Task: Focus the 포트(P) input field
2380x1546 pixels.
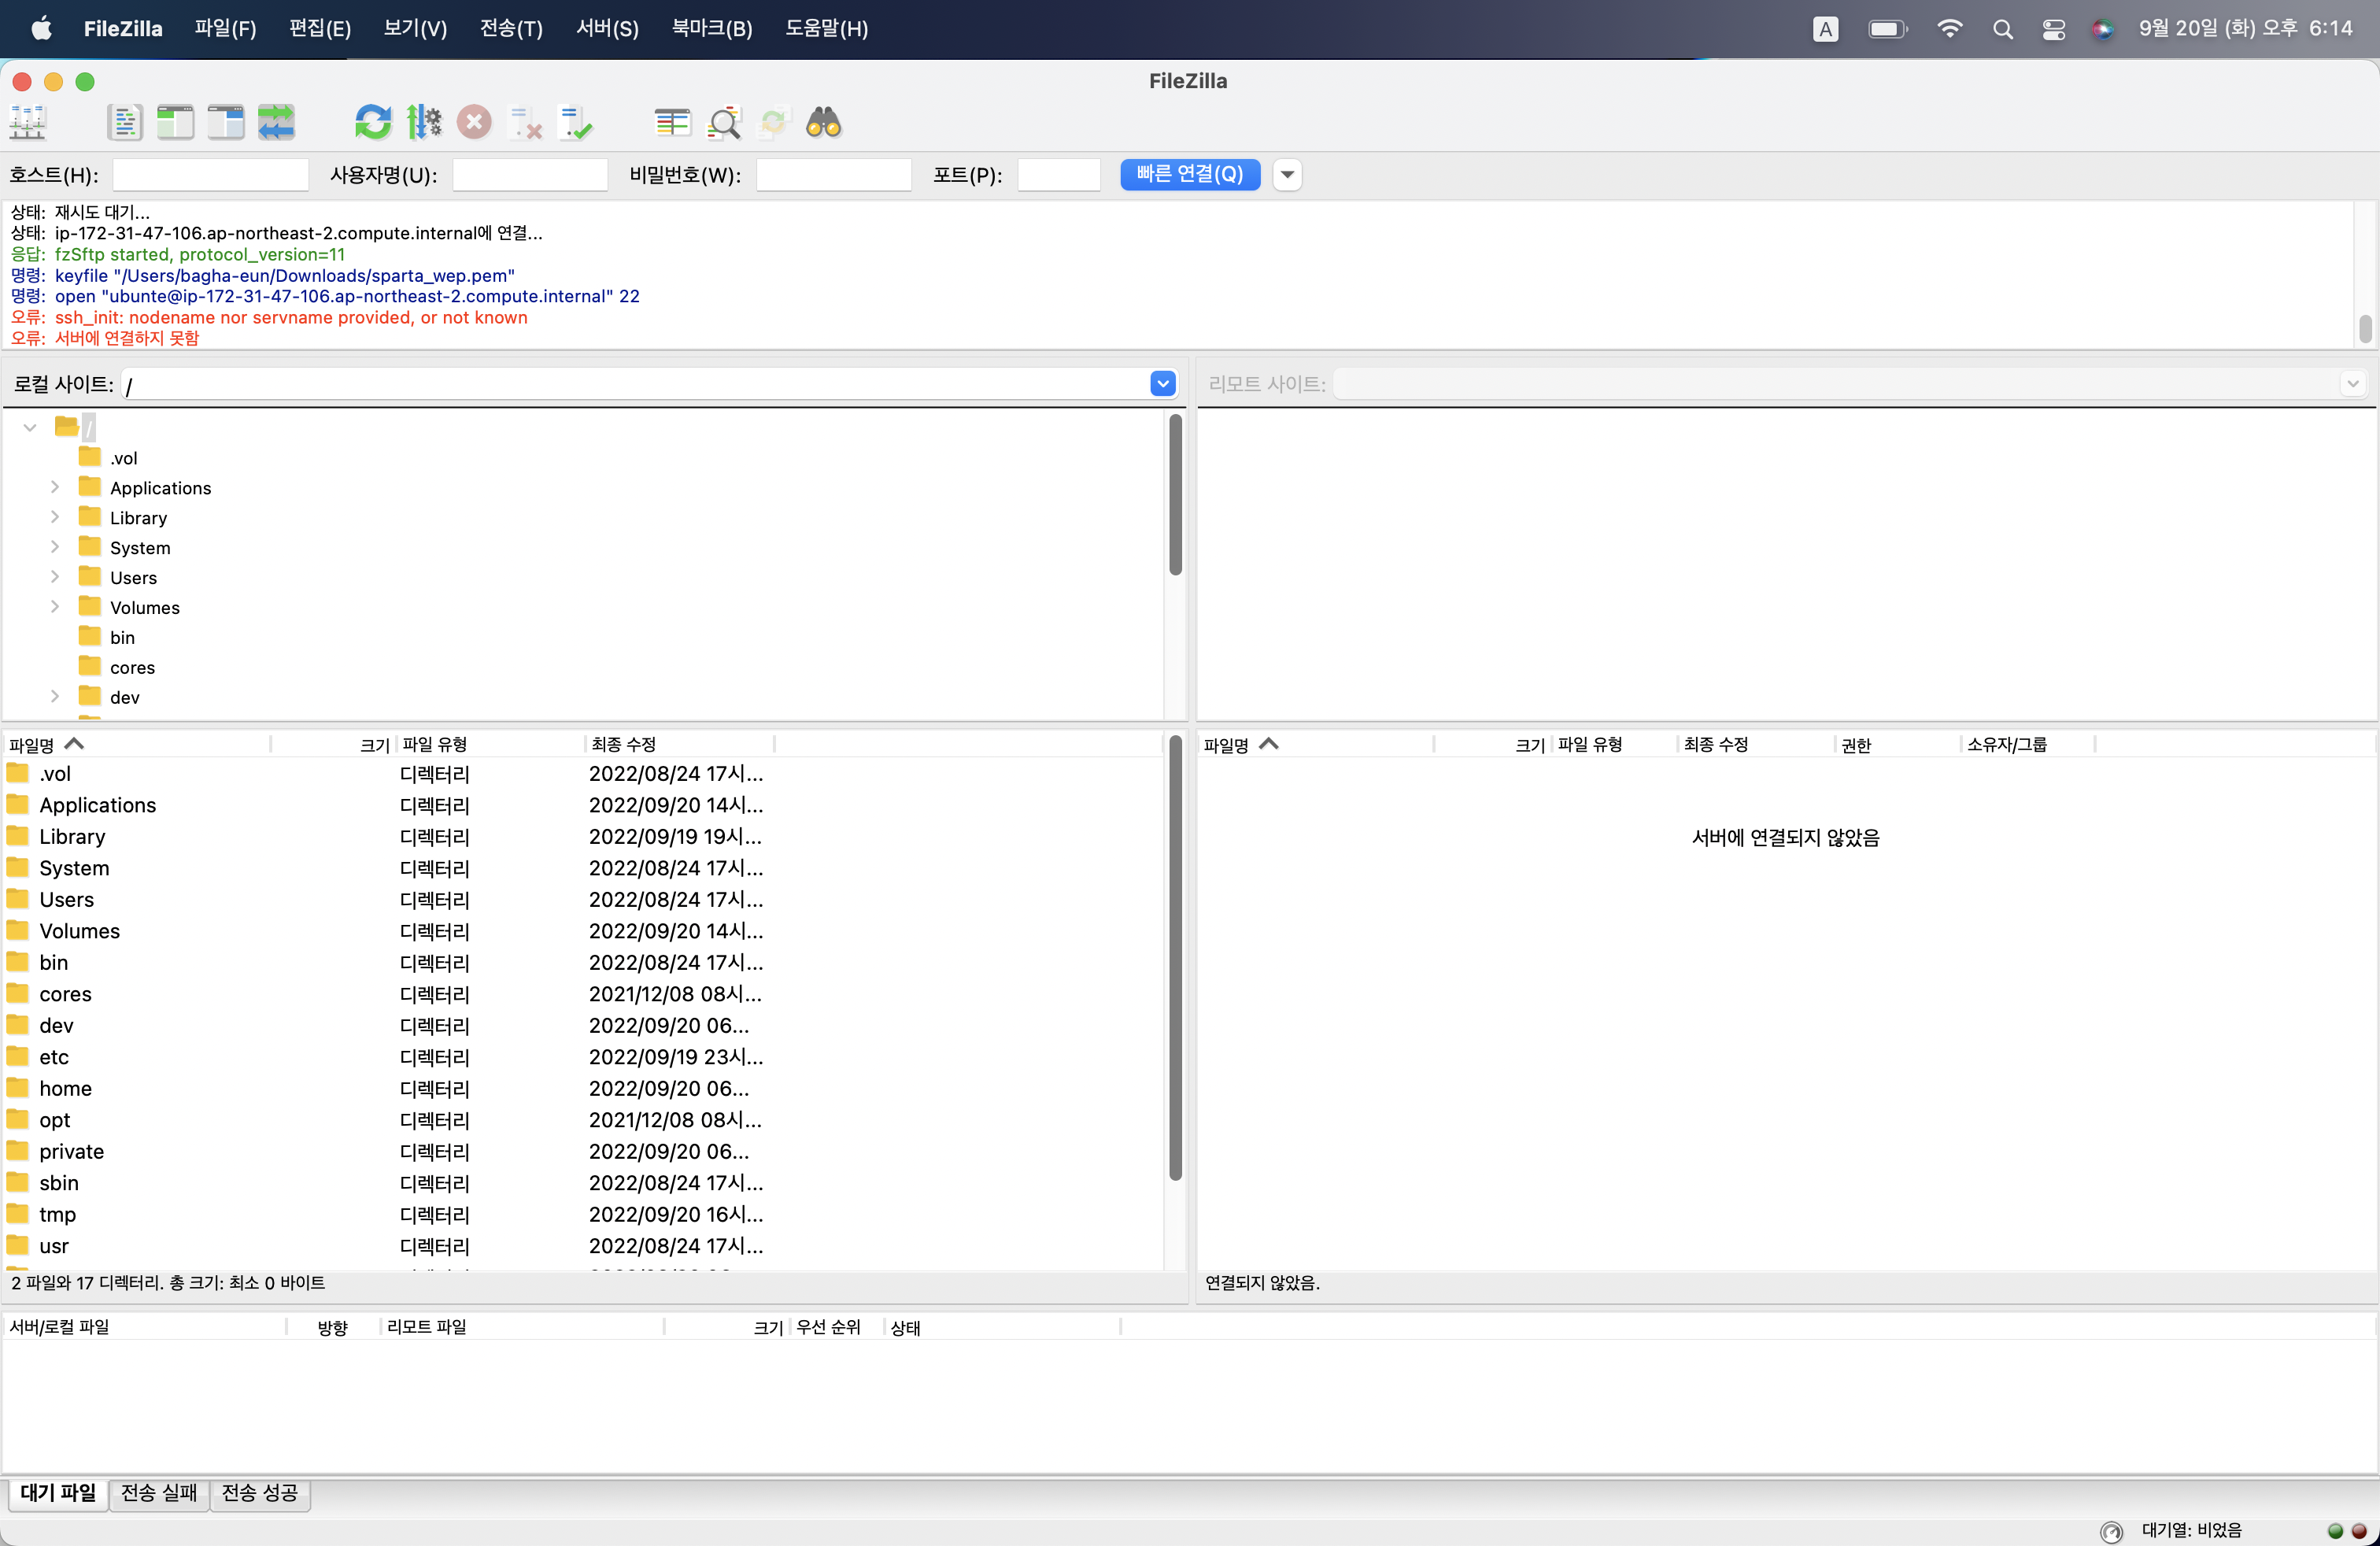Action: [x=1059, y=174]
